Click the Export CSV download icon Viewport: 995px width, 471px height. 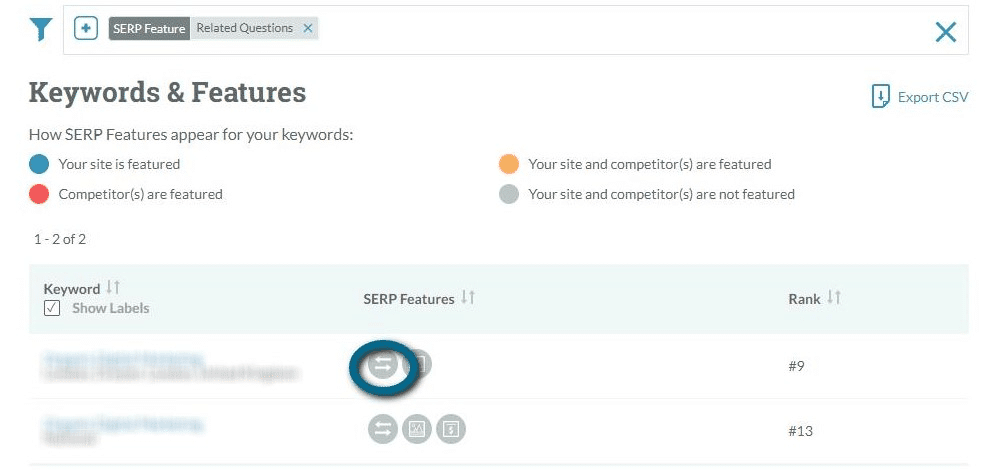(880, 97)
